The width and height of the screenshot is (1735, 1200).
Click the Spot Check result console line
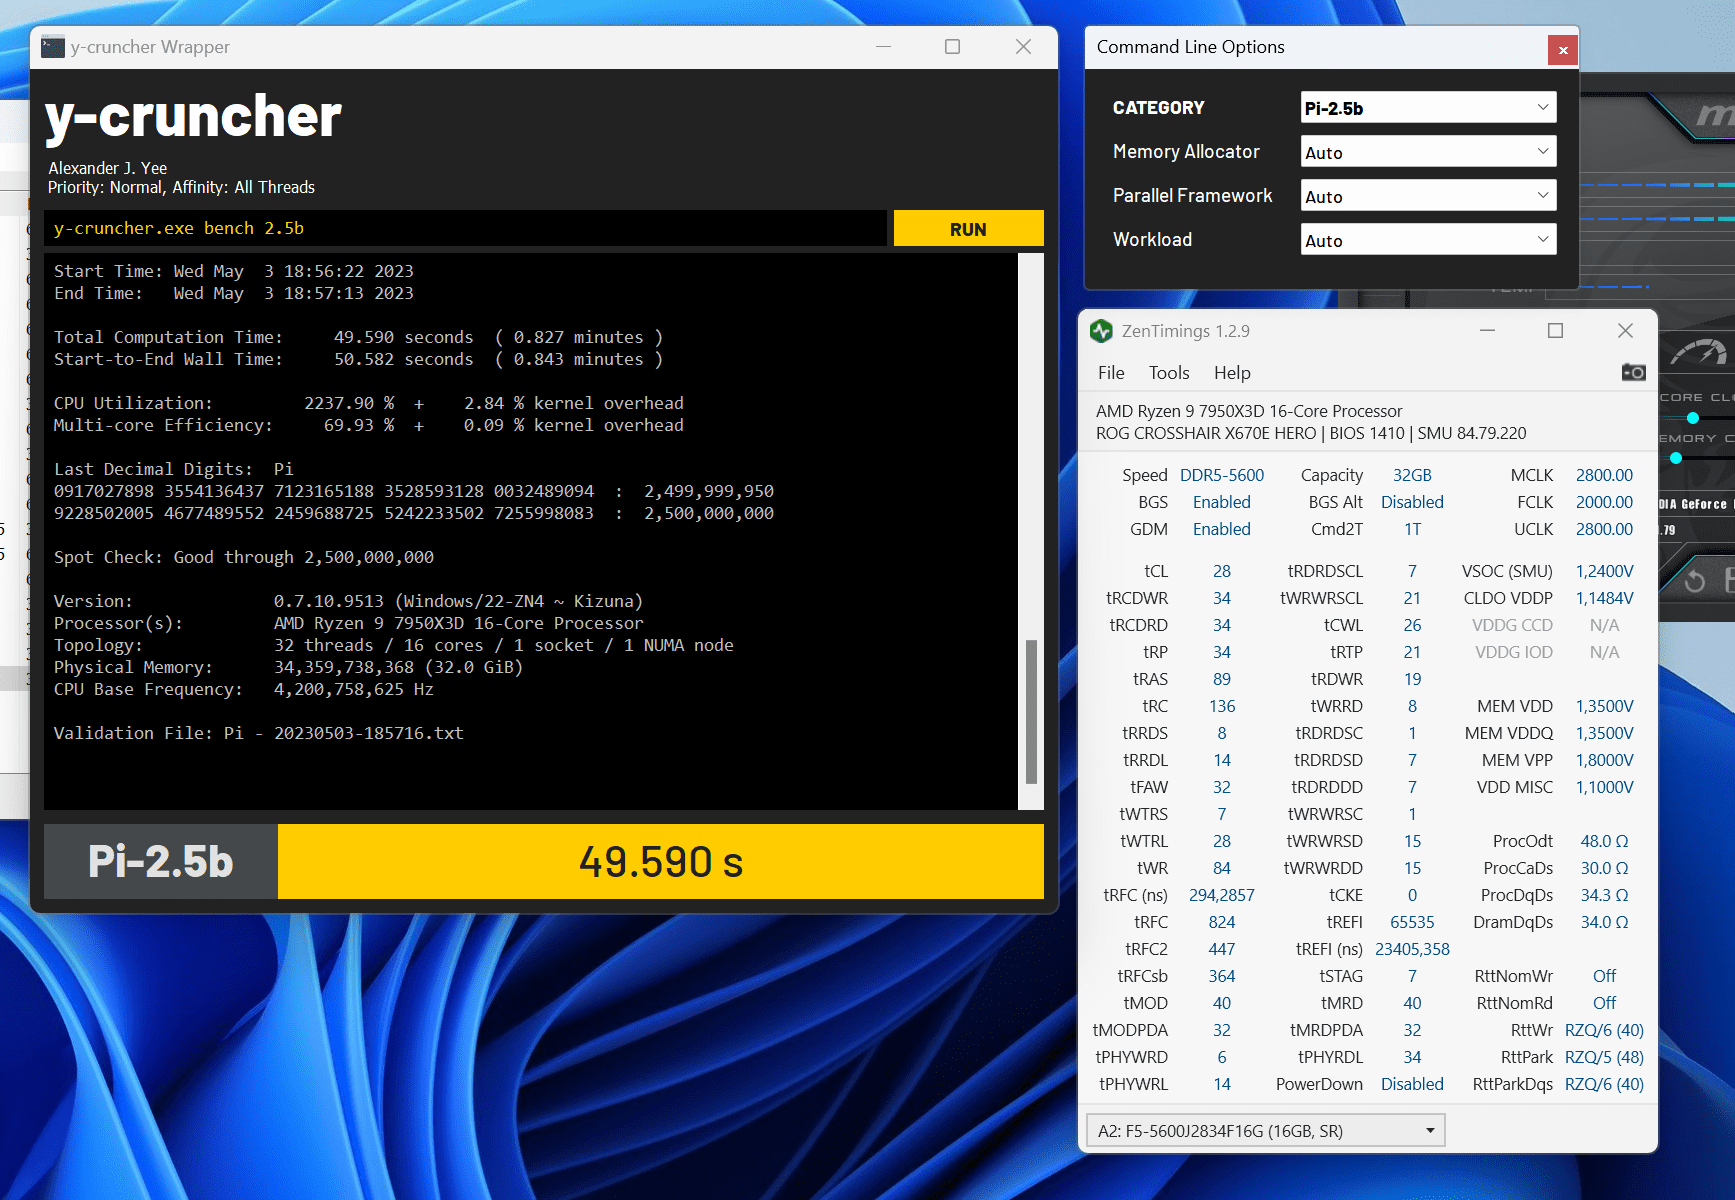[x=244, y=557]
